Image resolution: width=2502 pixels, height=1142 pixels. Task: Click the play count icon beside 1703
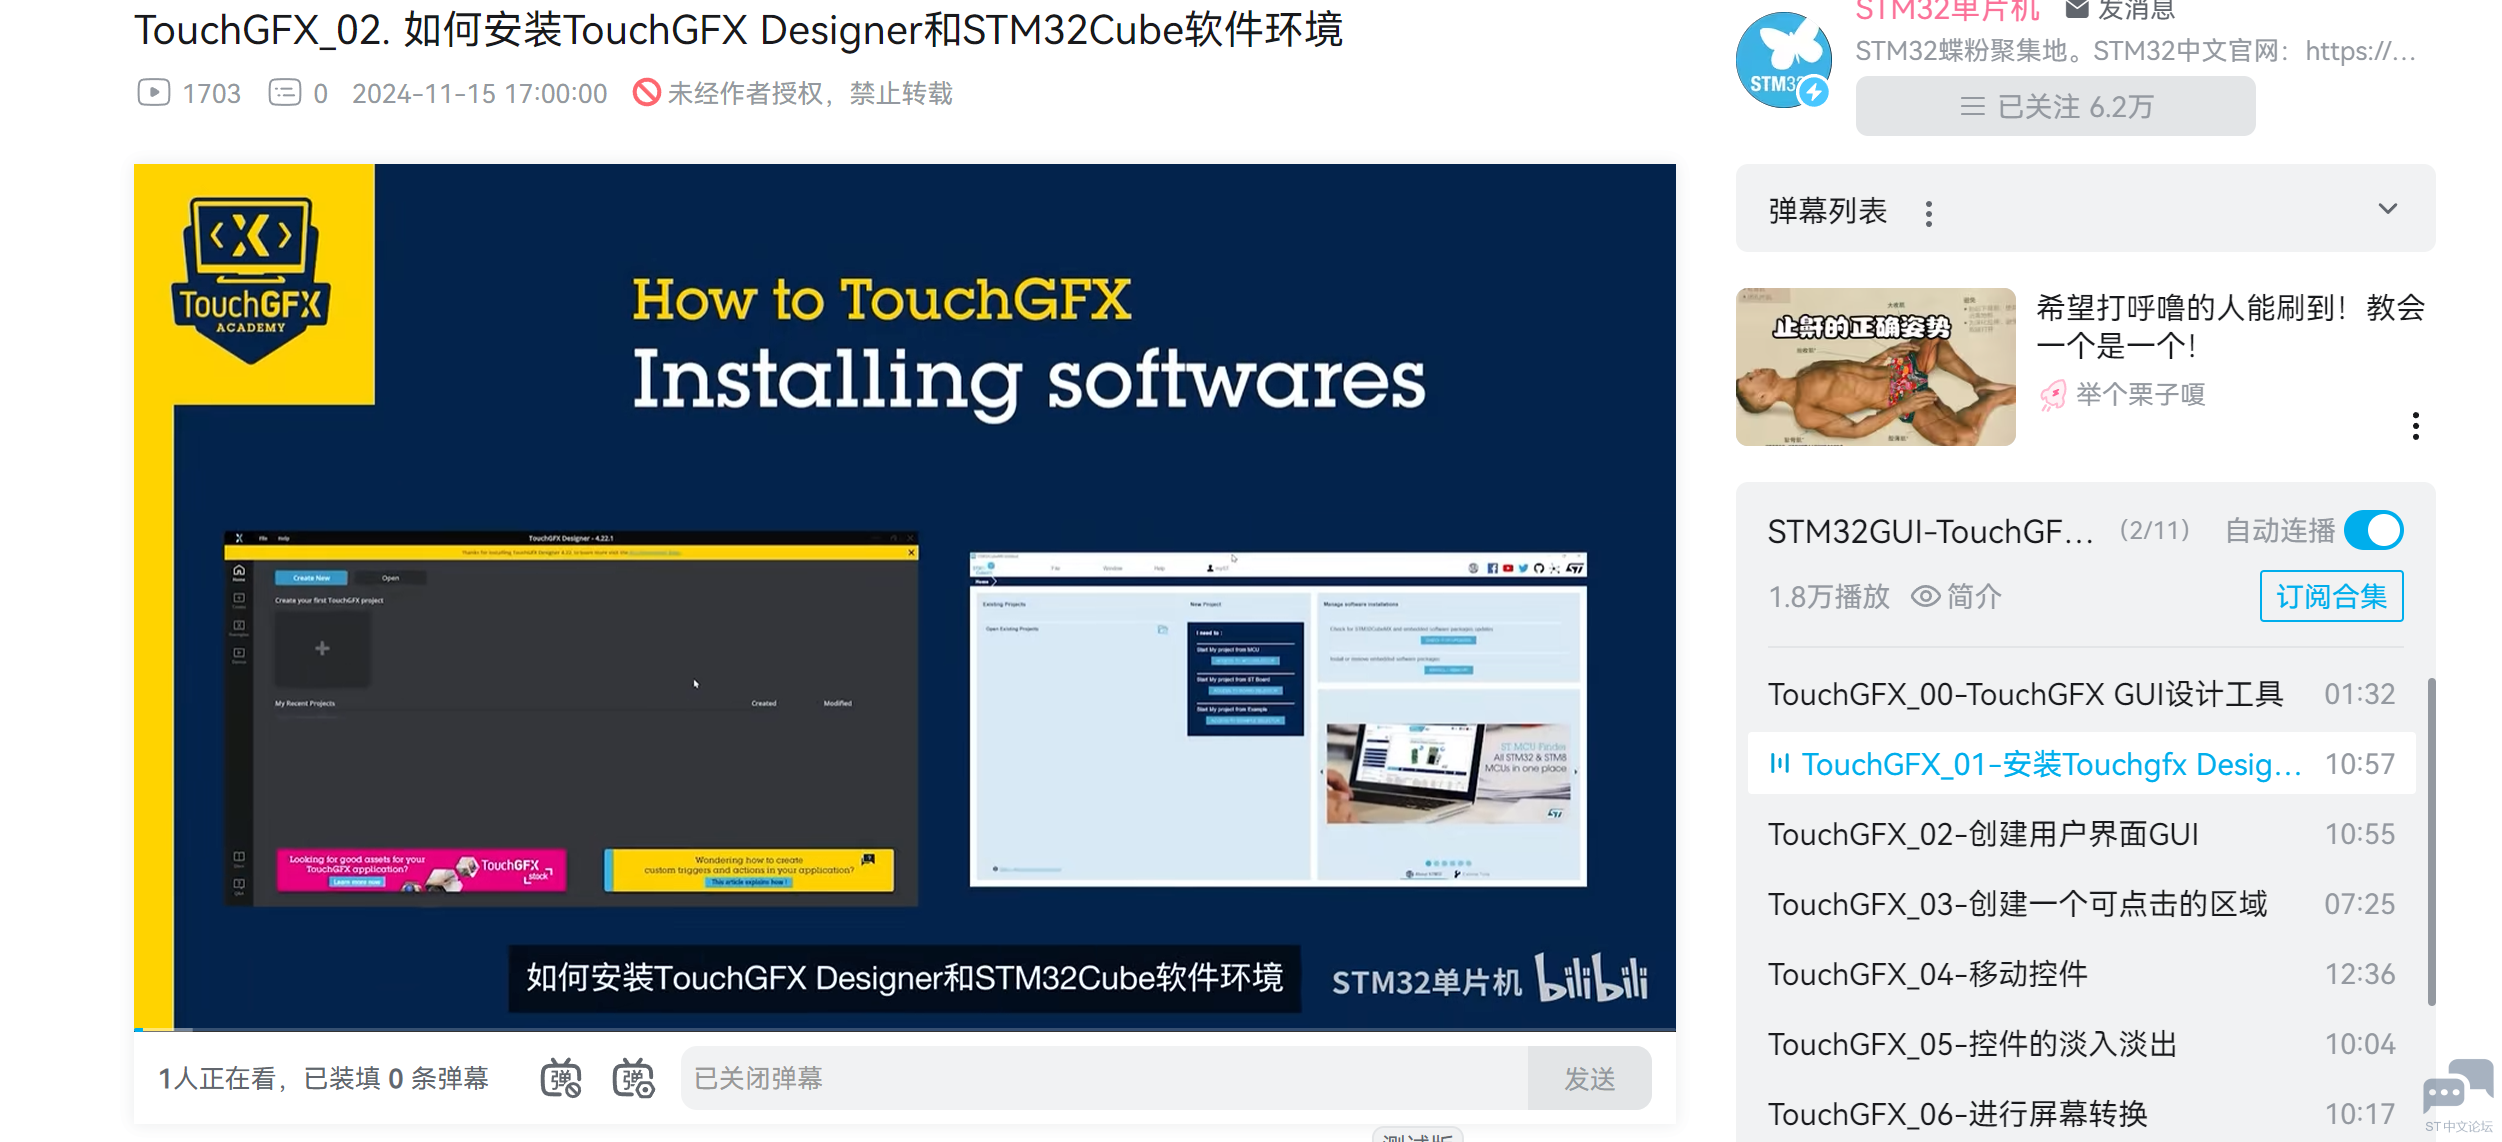(154, 93)
